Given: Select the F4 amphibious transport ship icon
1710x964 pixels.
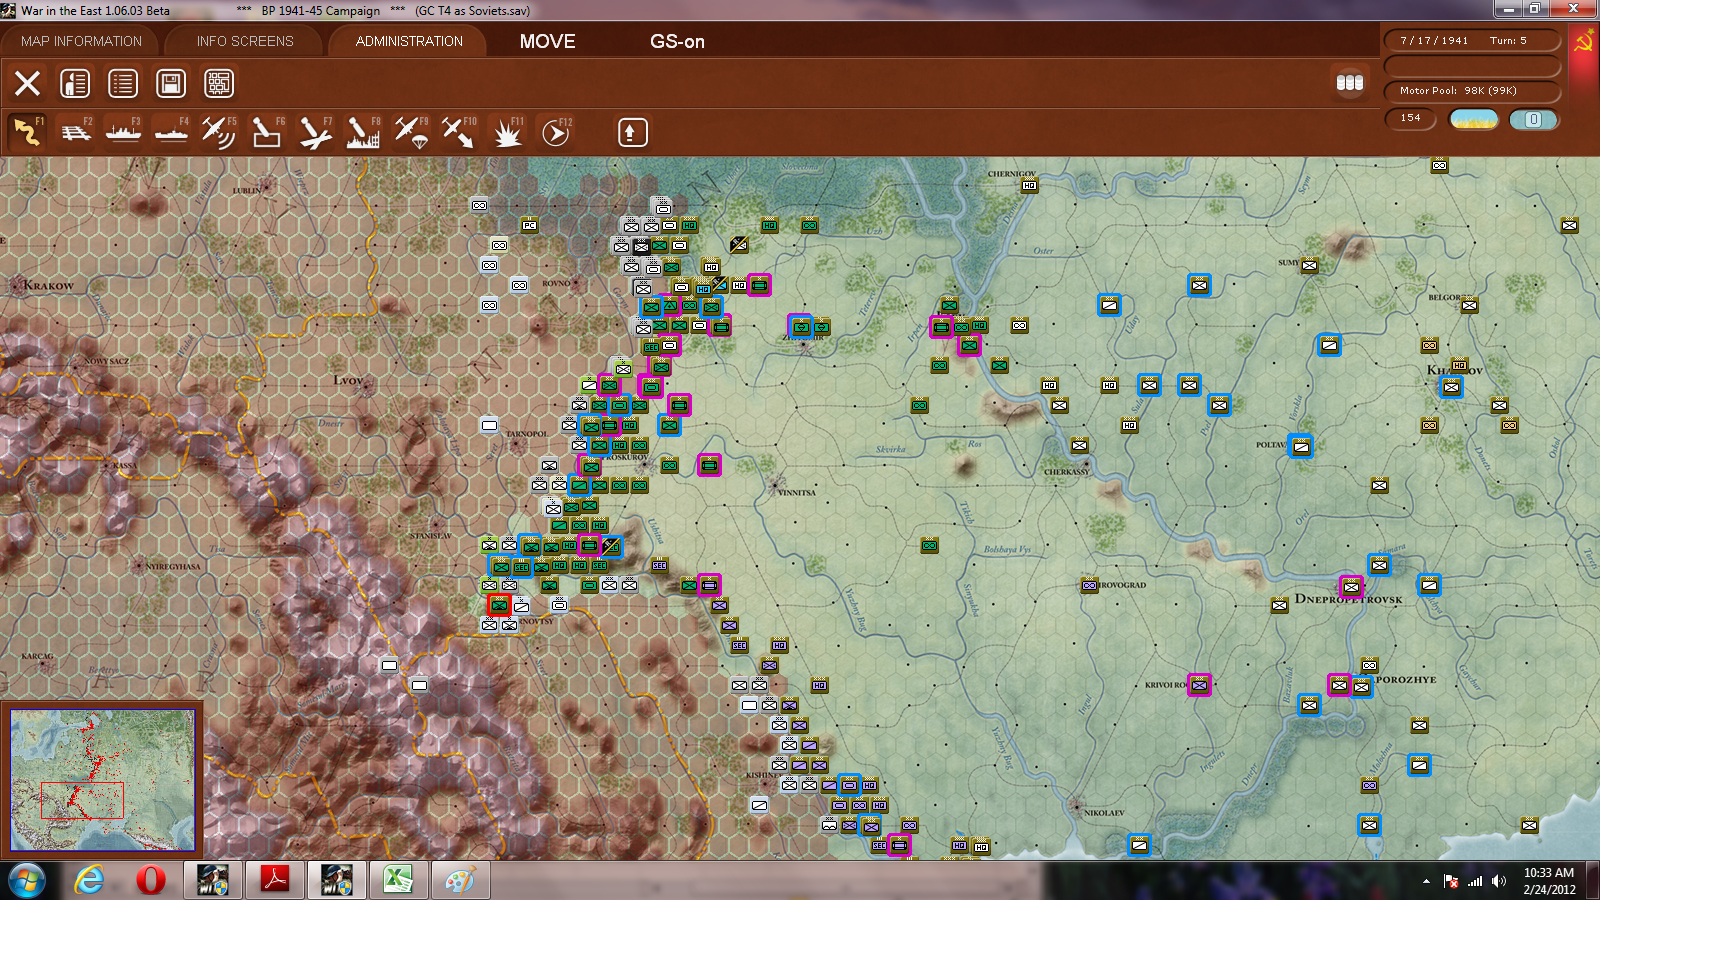Looking at the screenshot, I should [x=171, y=132].
